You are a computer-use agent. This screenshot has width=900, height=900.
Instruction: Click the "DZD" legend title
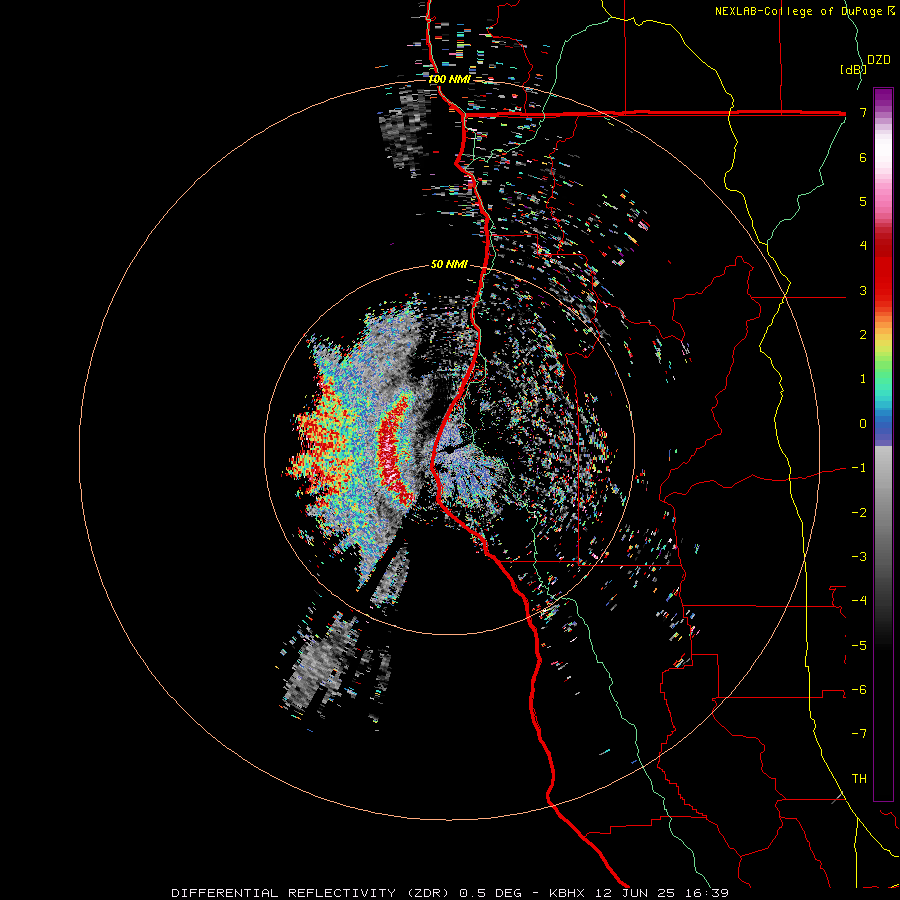coord(879,60)
